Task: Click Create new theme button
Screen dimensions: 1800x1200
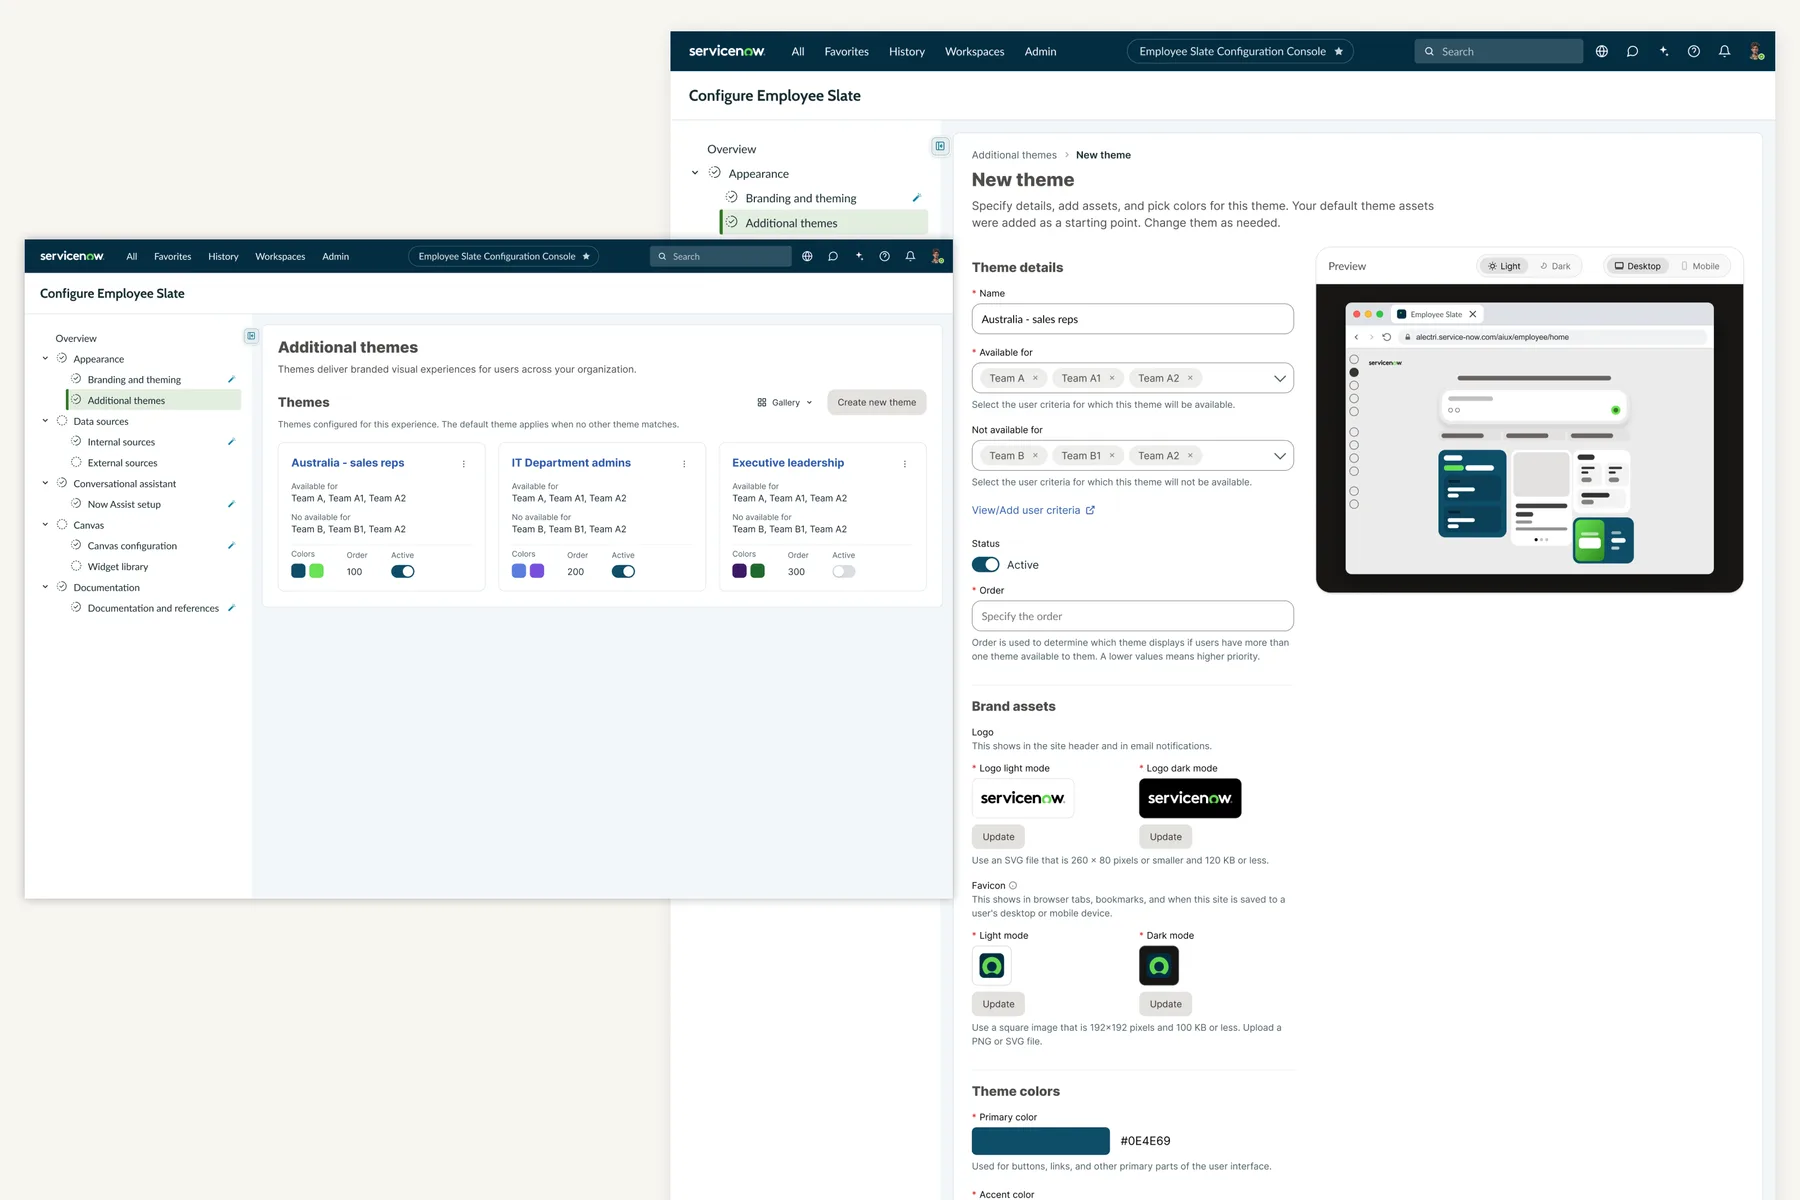Action: [x=877, y=402]
